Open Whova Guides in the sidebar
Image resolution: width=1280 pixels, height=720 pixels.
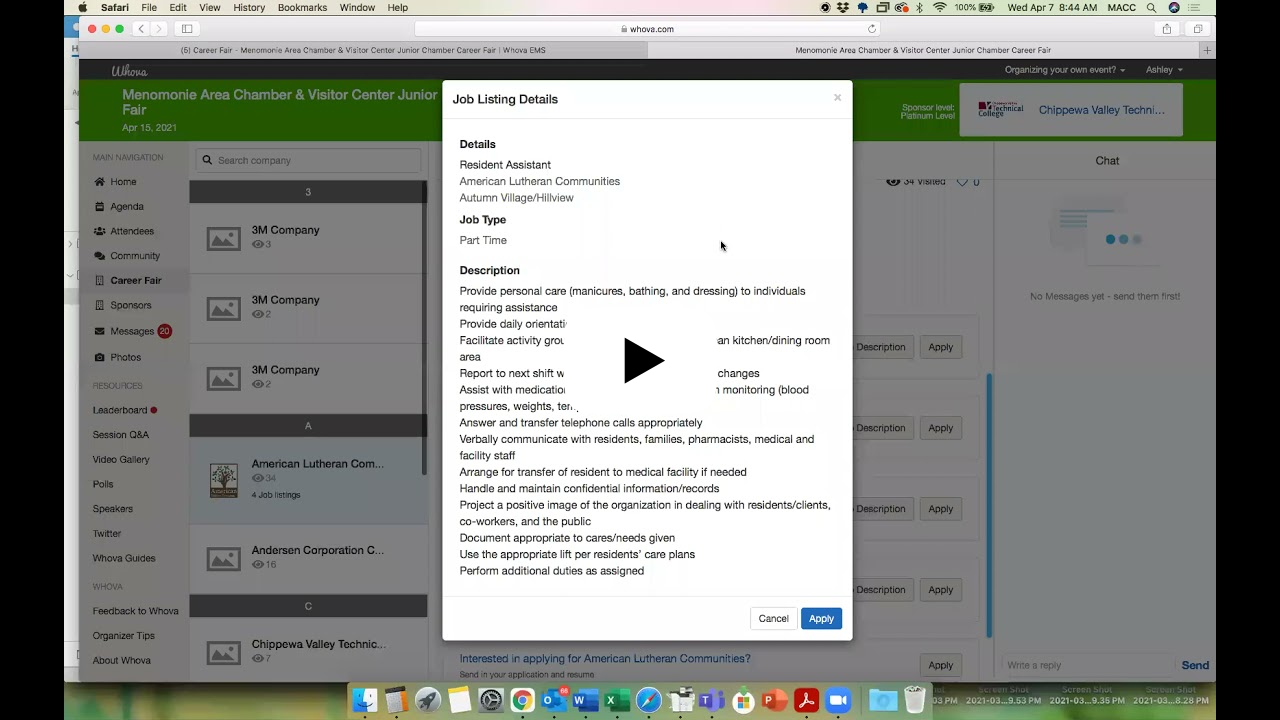pos(124,558)
